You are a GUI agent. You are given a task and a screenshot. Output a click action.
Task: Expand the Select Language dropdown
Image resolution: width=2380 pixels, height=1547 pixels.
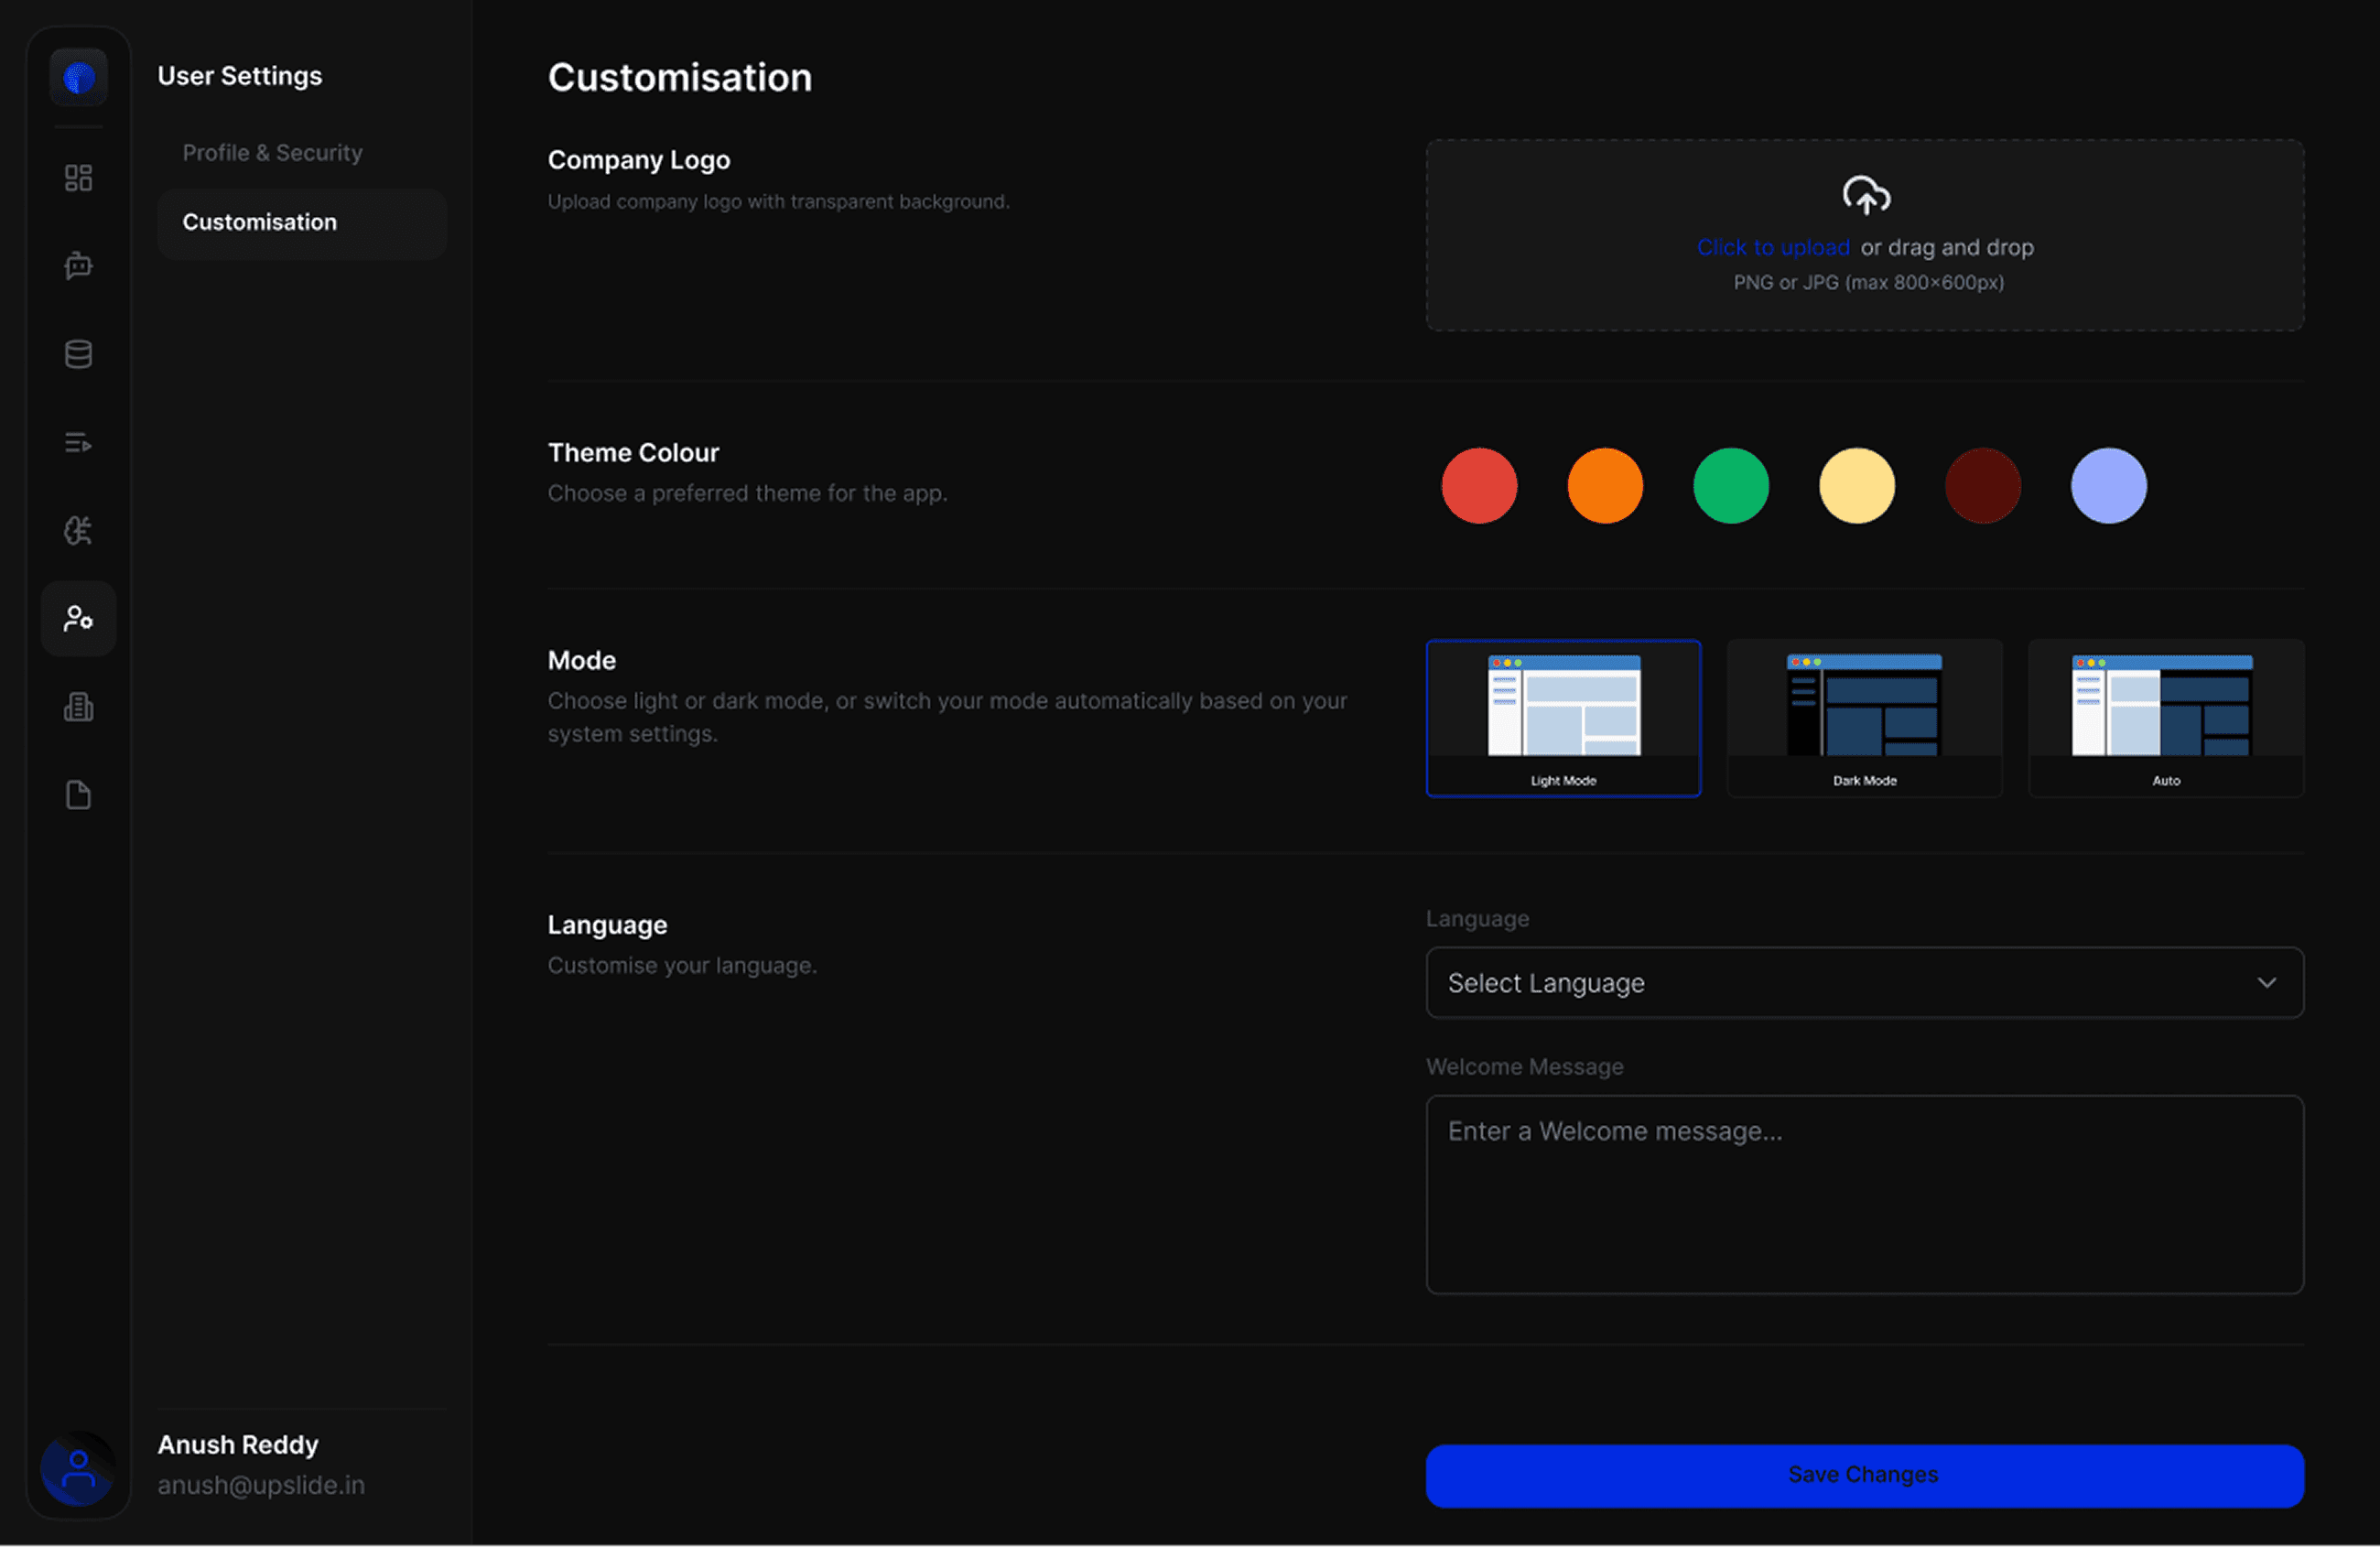pyautogui.click(x=1864, y=983)
